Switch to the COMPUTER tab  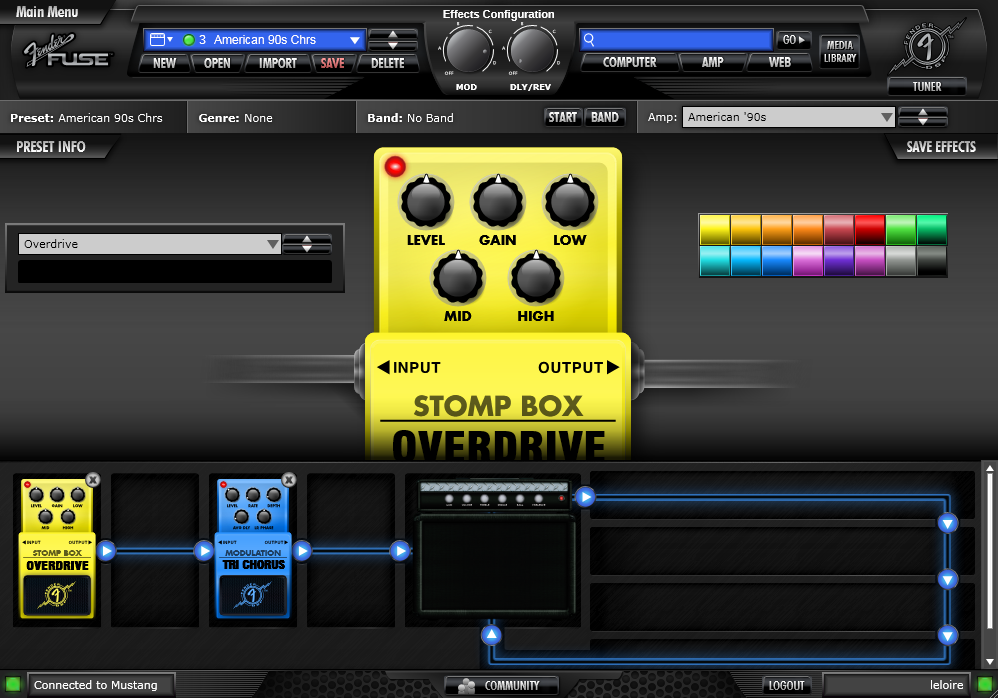pos(629,62)
